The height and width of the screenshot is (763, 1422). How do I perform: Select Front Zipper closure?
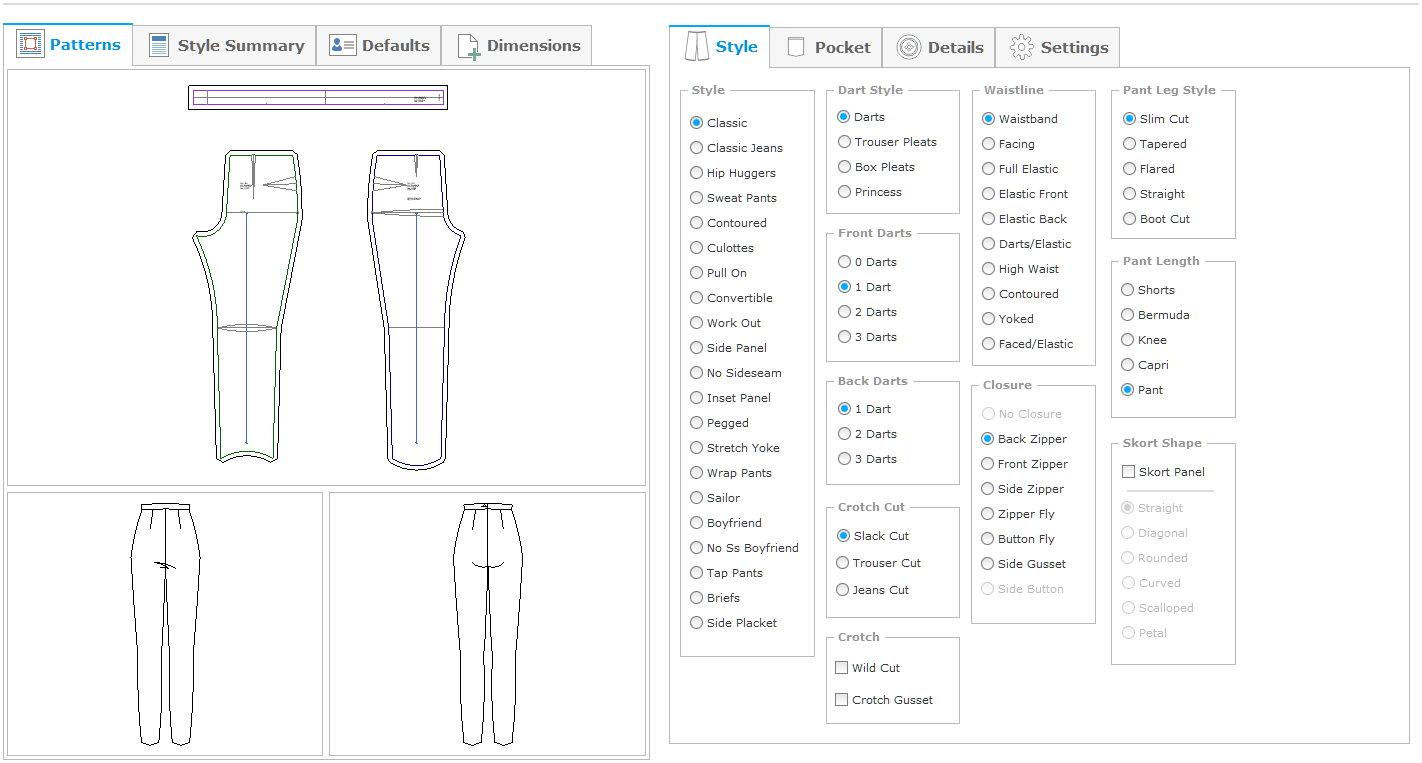(x=988, y=464)
